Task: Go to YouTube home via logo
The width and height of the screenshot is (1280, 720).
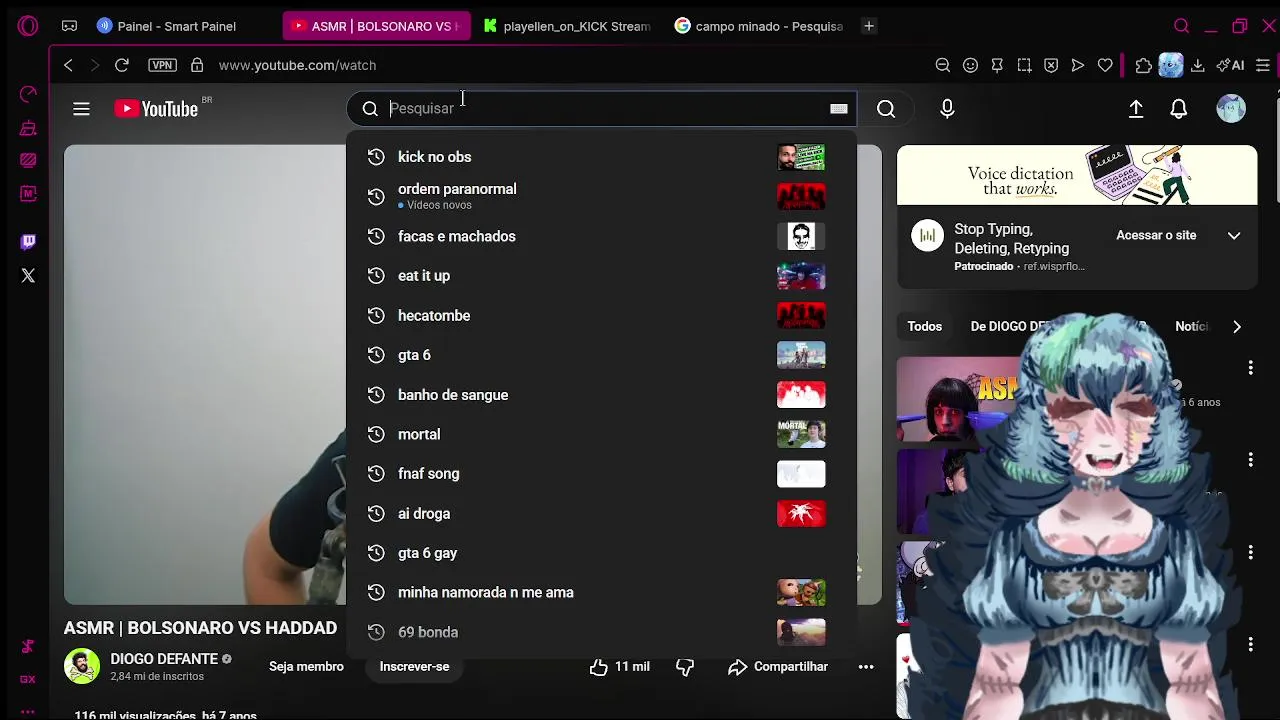Action: [x=156, y=109]
